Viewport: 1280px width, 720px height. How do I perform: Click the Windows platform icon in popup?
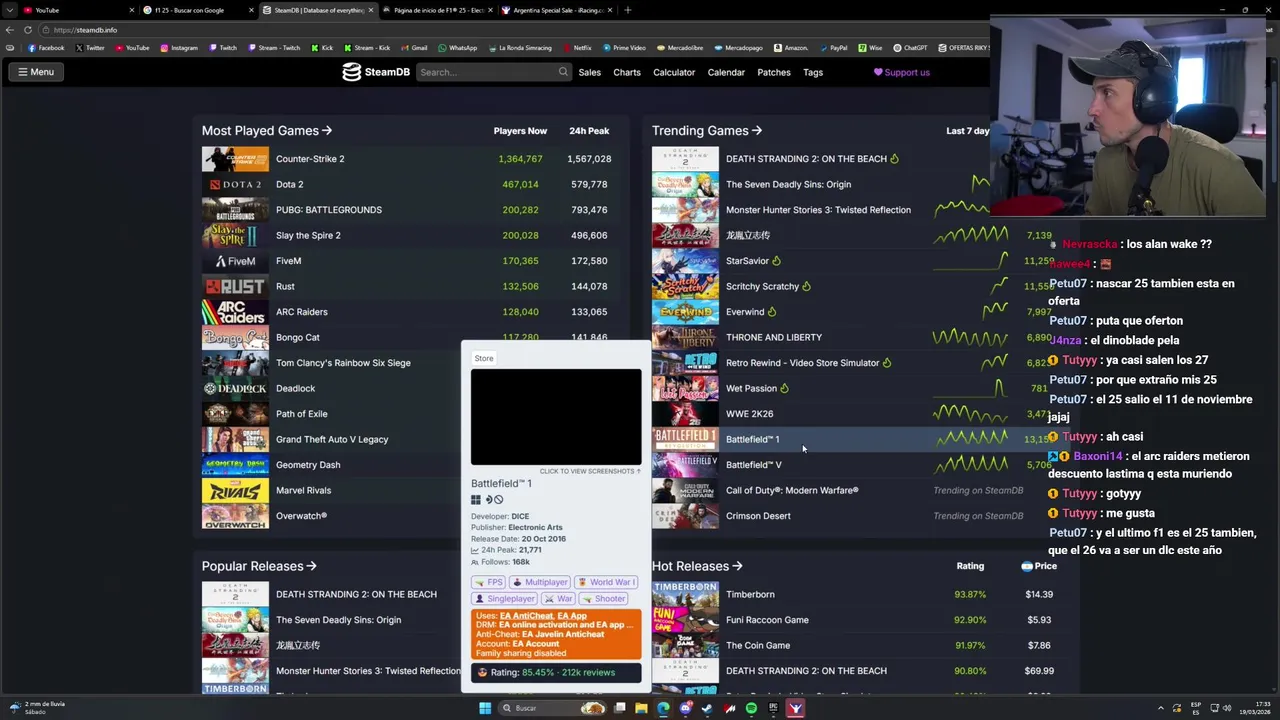point(476,500)
